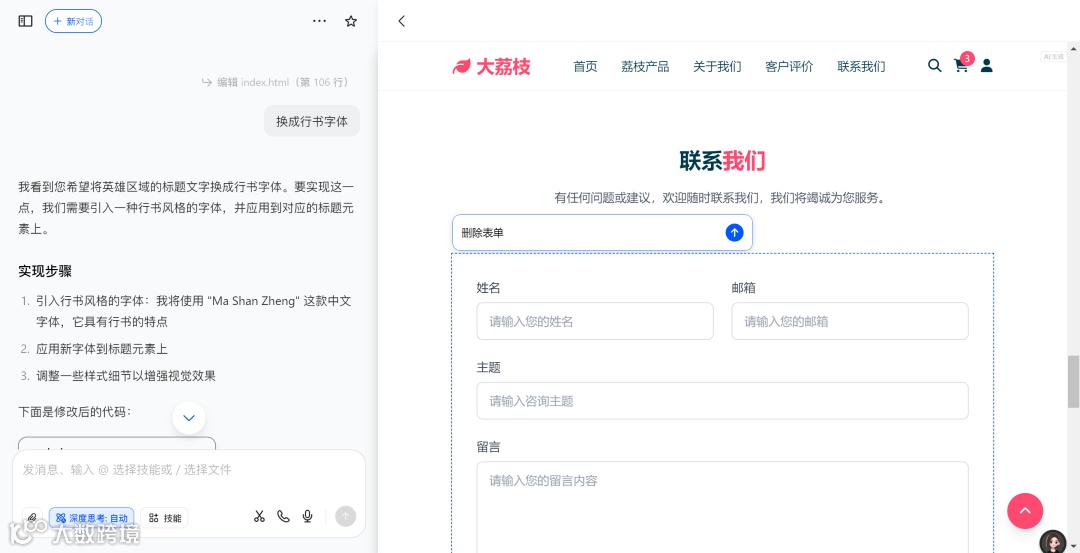Submit the 删除表单 prompt with blue arrow
1080x553 pixels.
click(734, 233)
